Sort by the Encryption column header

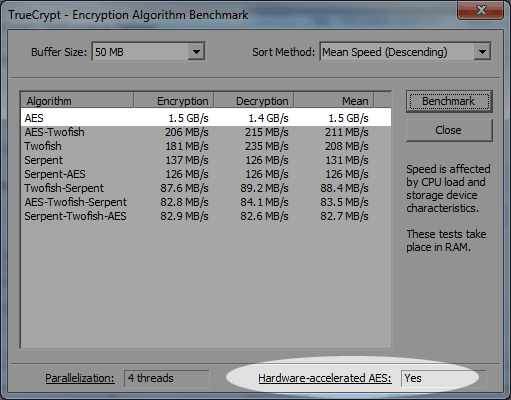tap(174, 101)
